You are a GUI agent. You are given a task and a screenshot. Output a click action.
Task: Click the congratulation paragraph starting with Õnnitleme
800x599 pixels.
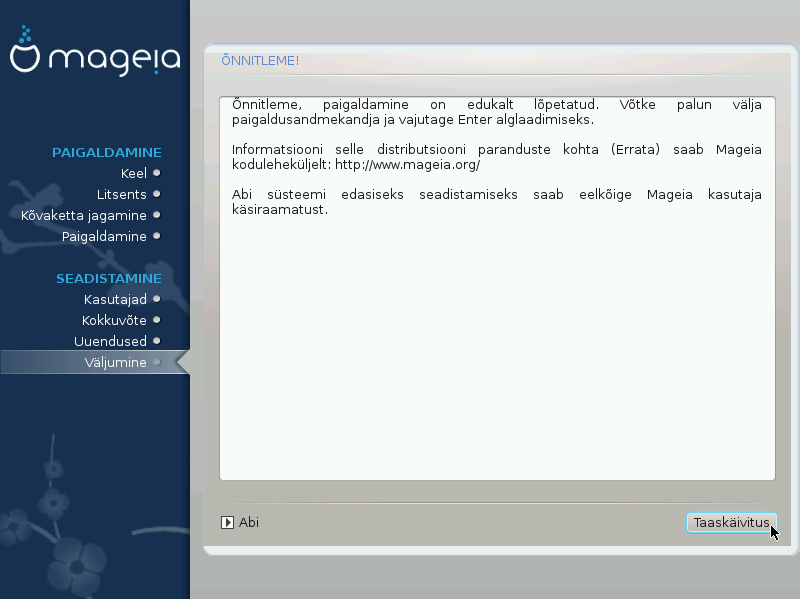point(496,112)
